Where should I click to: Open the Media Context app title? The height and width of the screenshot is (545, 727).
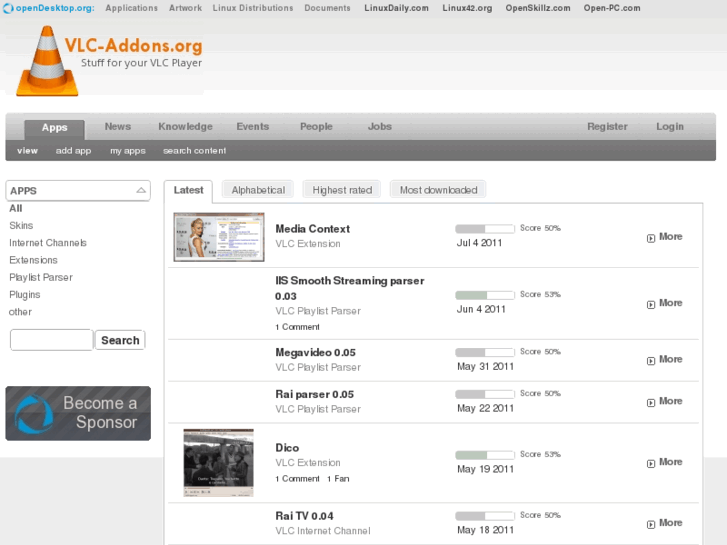click(x=312, y=229)
